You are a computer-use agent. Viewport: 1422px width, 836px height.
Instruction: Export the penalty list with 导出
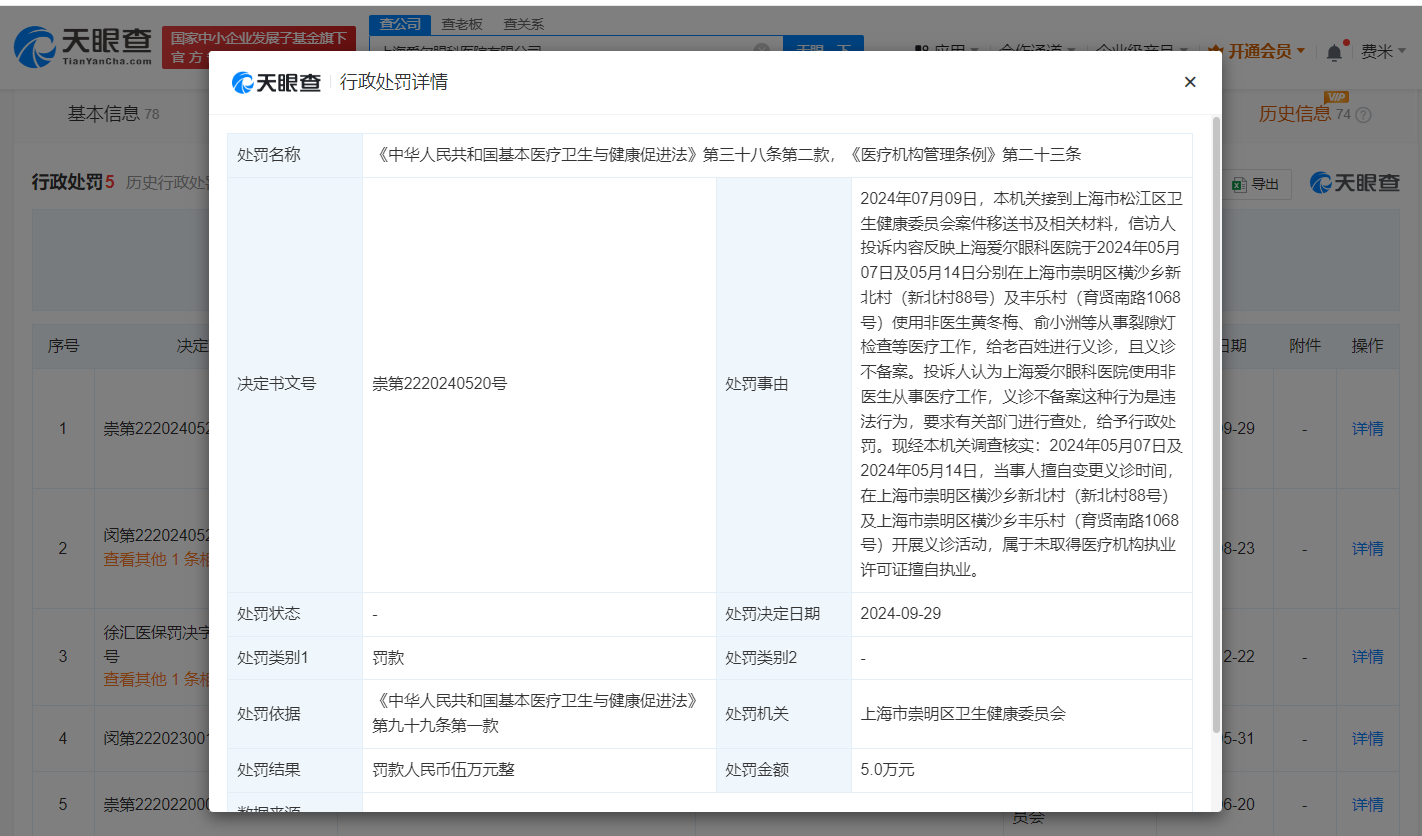[x=1255, y=184]
